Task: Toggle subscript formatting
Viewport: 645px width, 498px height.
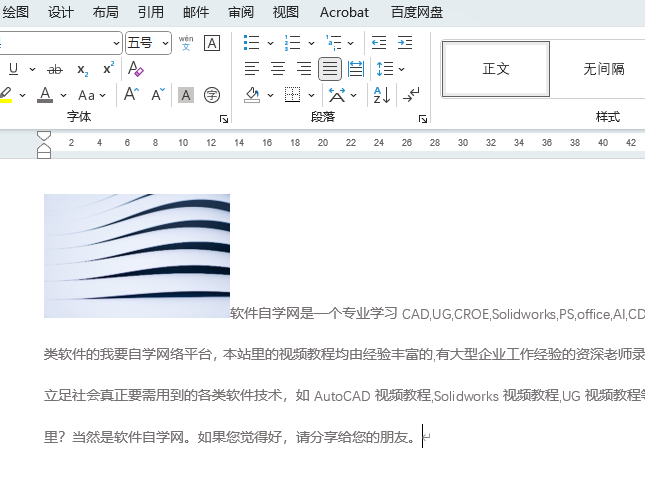Action: [83, 69]
